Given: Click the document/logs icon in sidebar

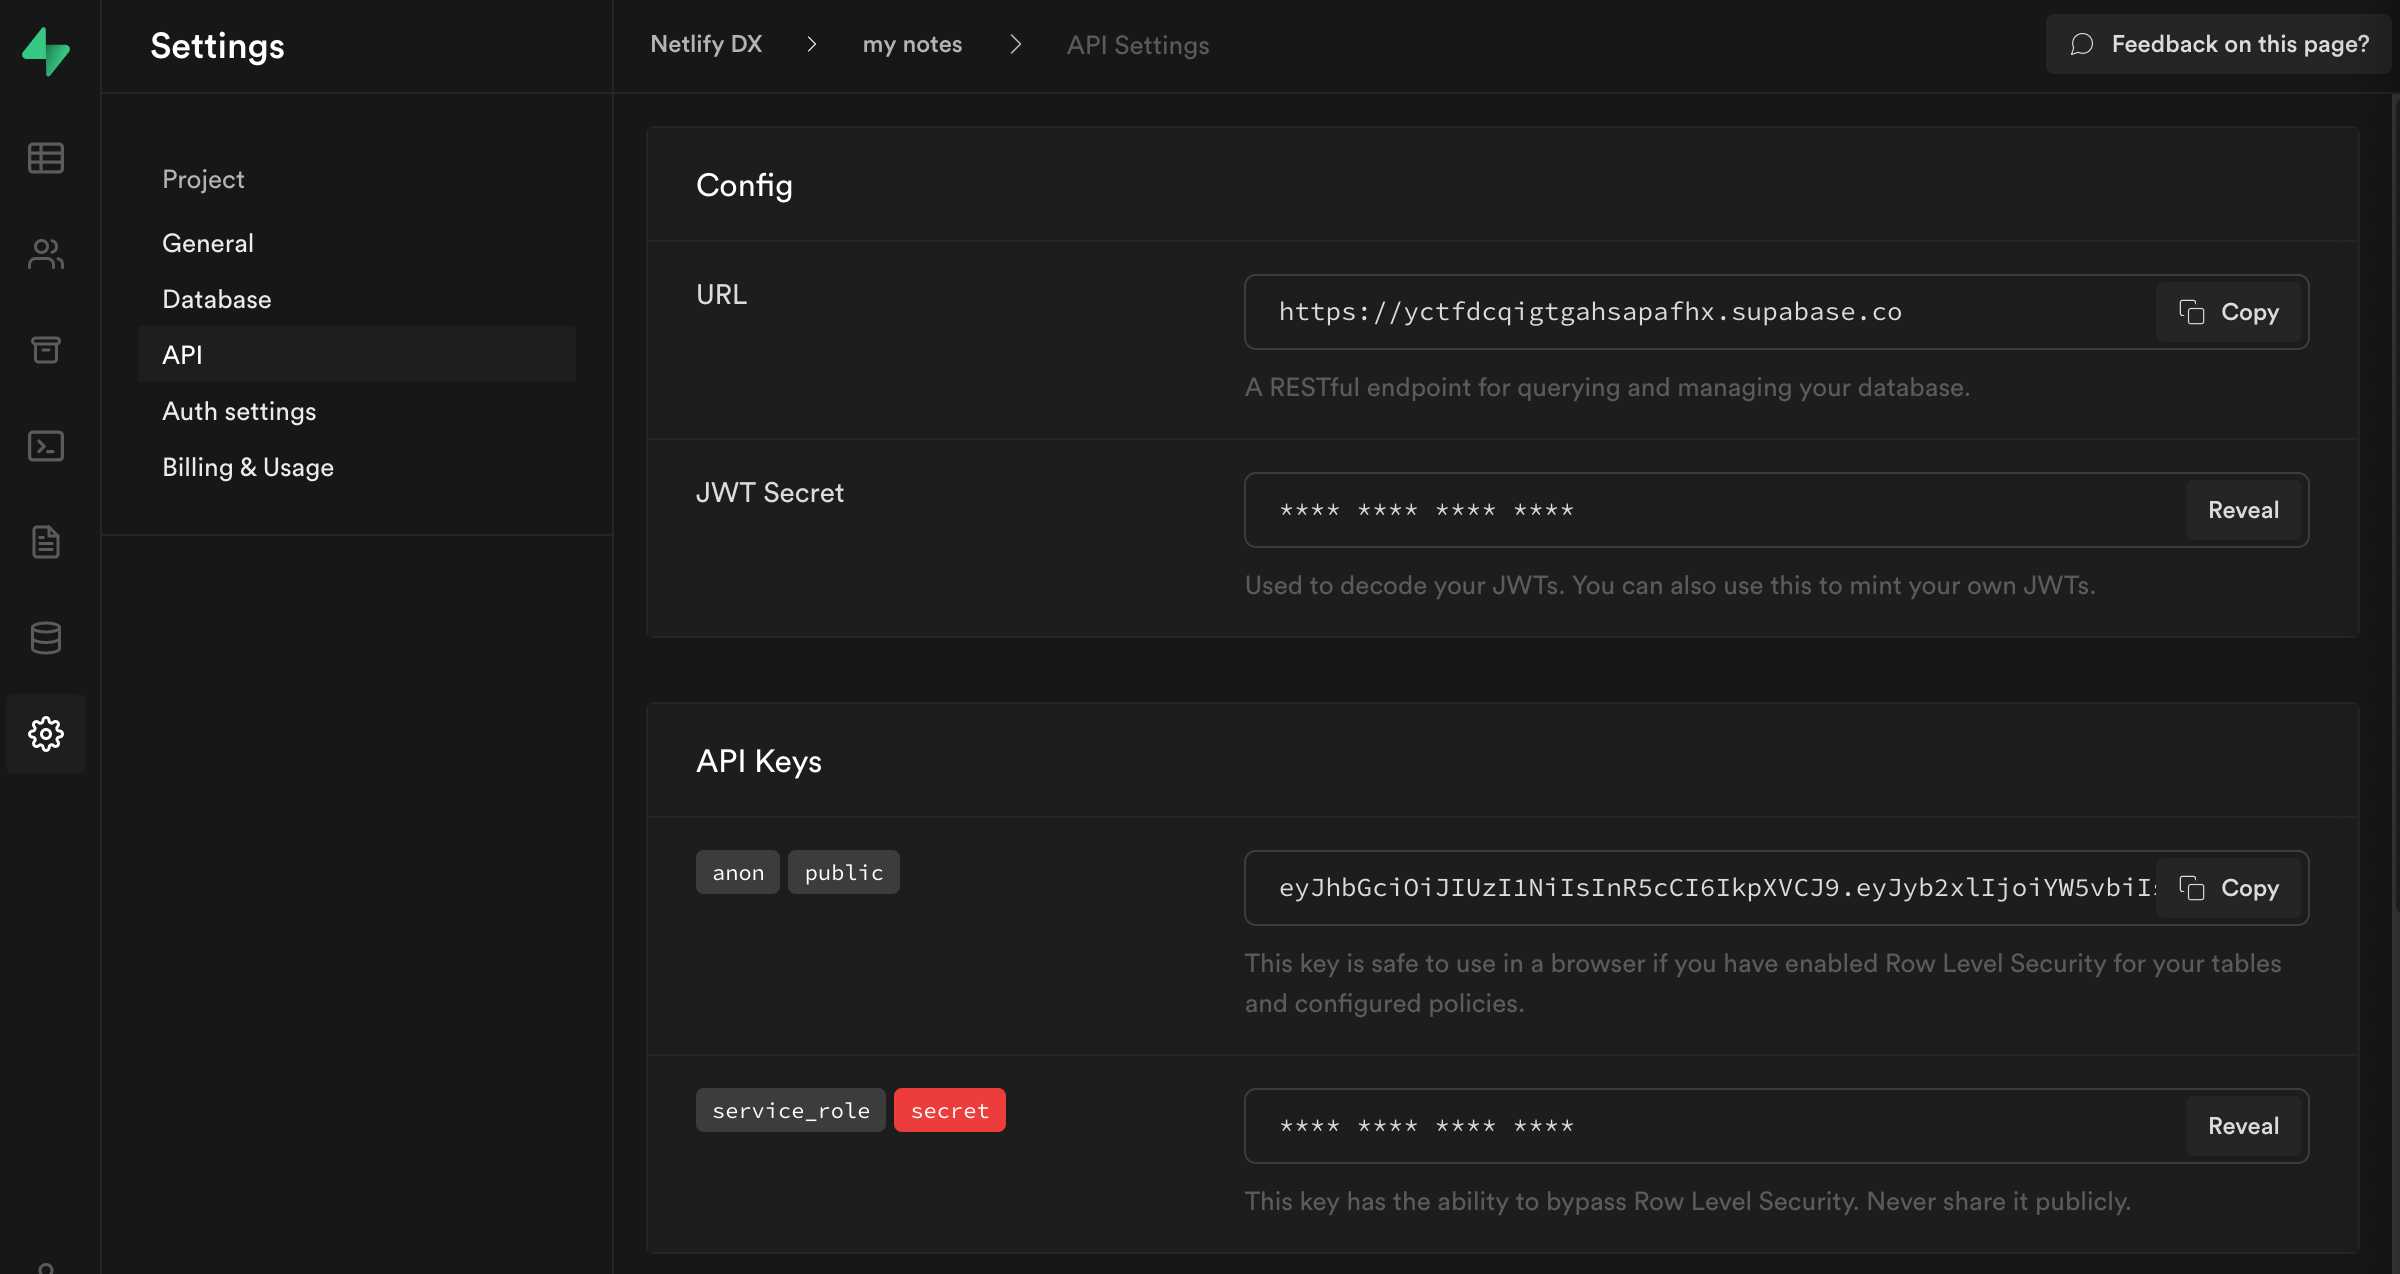Looking at the screenshot, I should (x=46, y=541).
